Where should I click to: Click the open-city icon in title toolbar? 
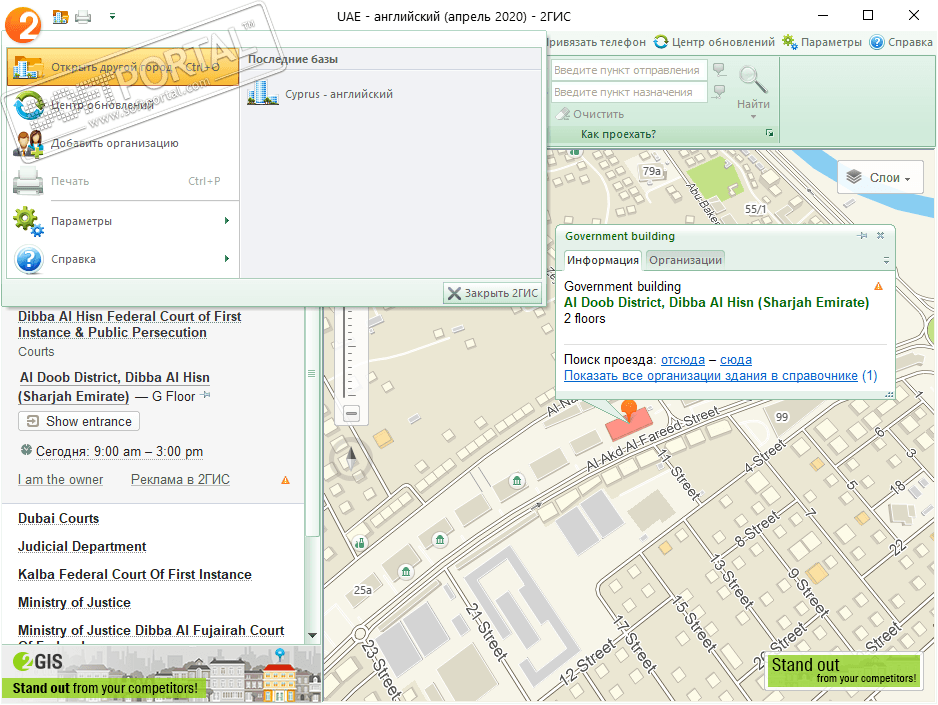pos(60,17)
